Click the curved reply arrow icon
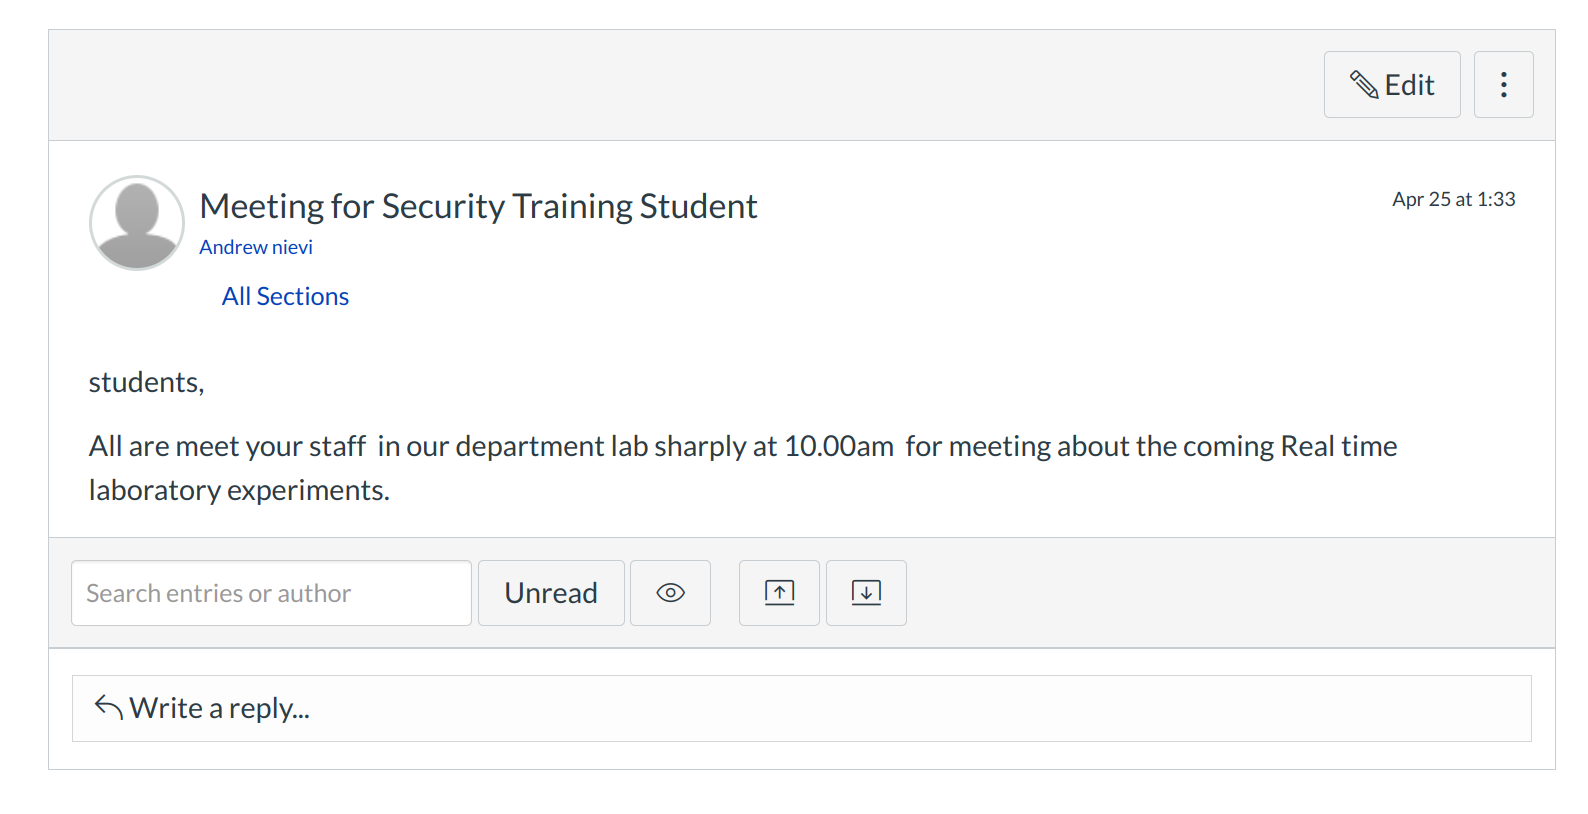Screen dimensions: 1588x814 (x=108, y=707)
